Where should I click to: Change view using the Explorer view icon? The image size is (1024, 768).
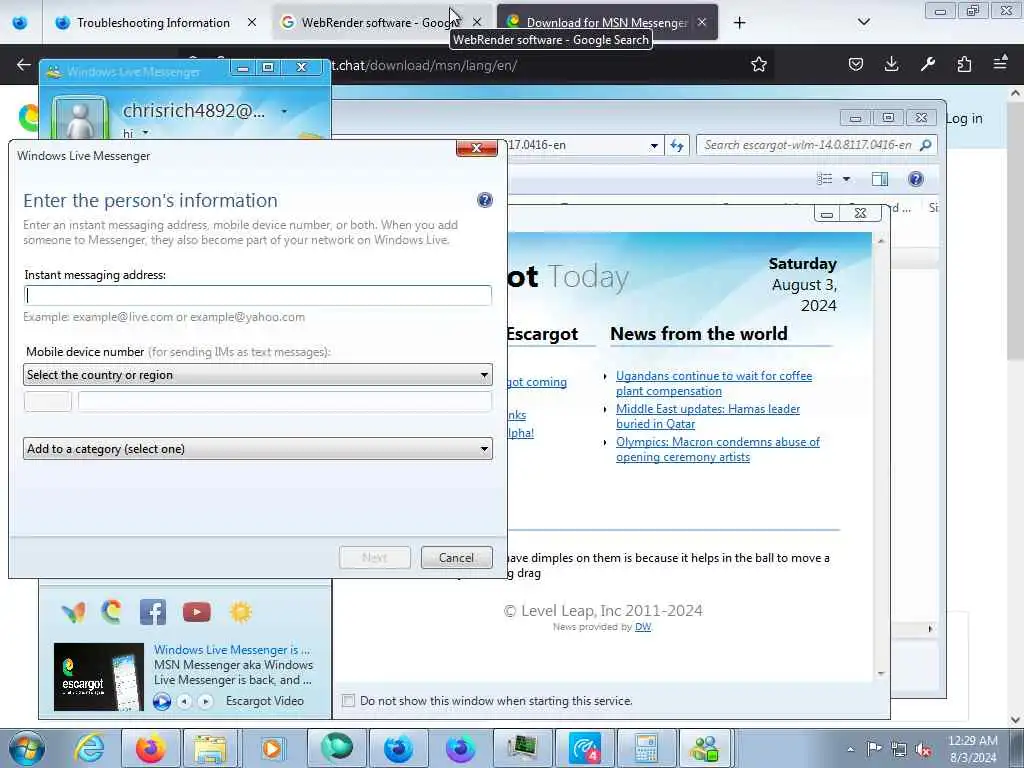tap(825, 179)
